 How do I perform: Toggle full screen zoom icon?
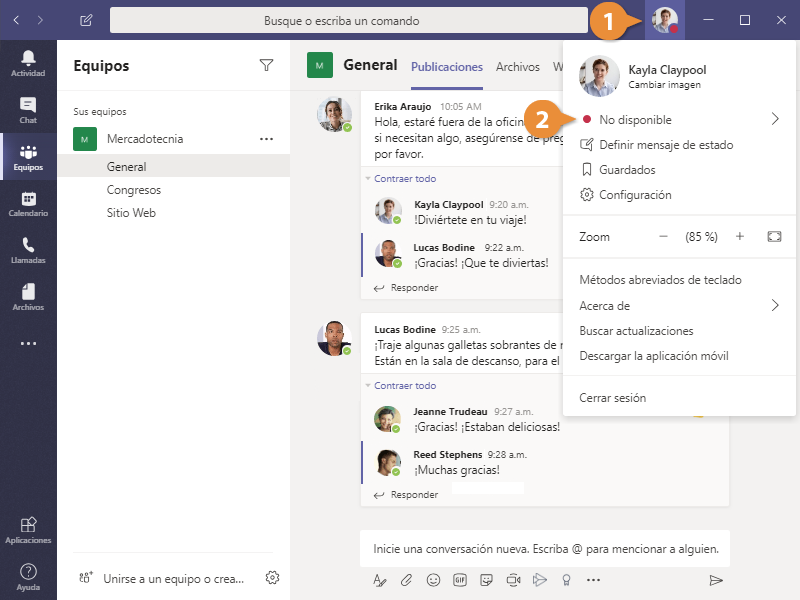click(x=773, y=237)
